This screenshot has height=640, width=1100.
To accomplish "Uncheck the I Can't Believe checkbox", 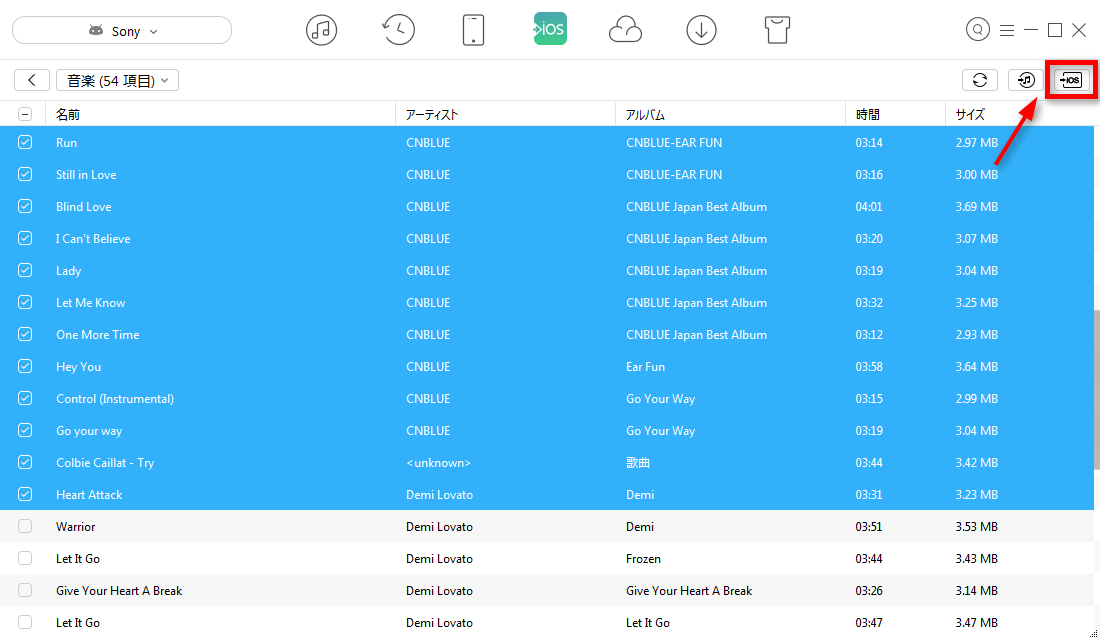I will tap(25, 238).
